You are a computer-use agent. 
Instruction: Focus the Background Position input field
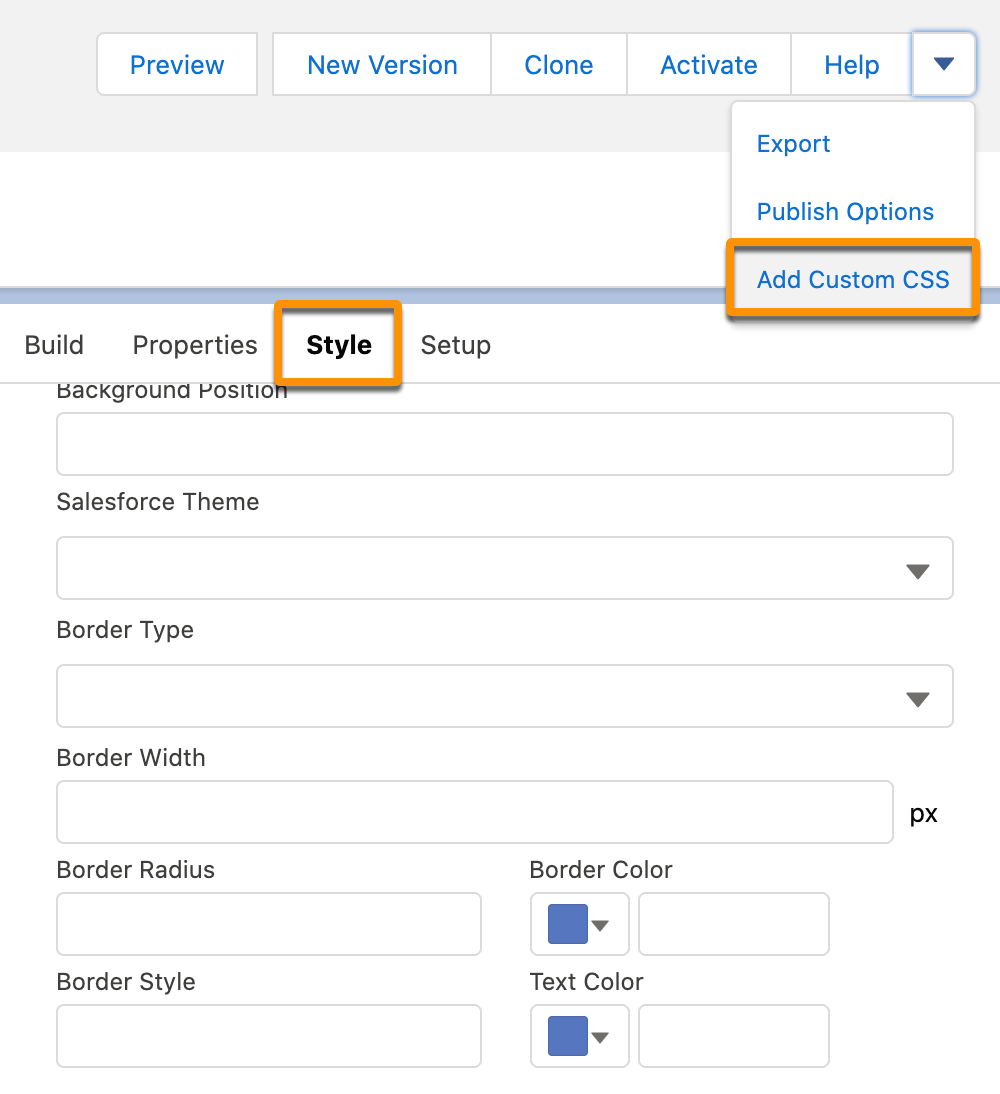505,444
